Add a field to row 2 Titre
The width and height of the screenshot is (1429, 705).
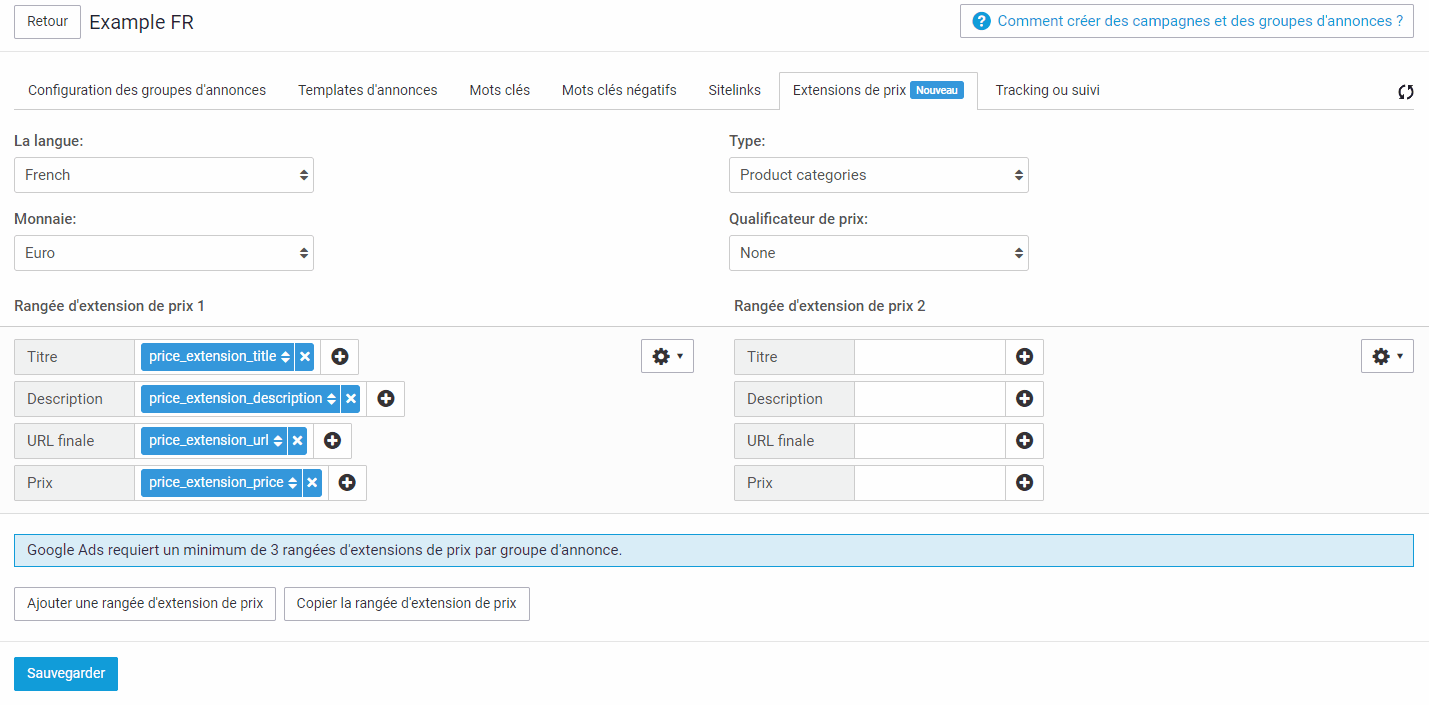1024,357
